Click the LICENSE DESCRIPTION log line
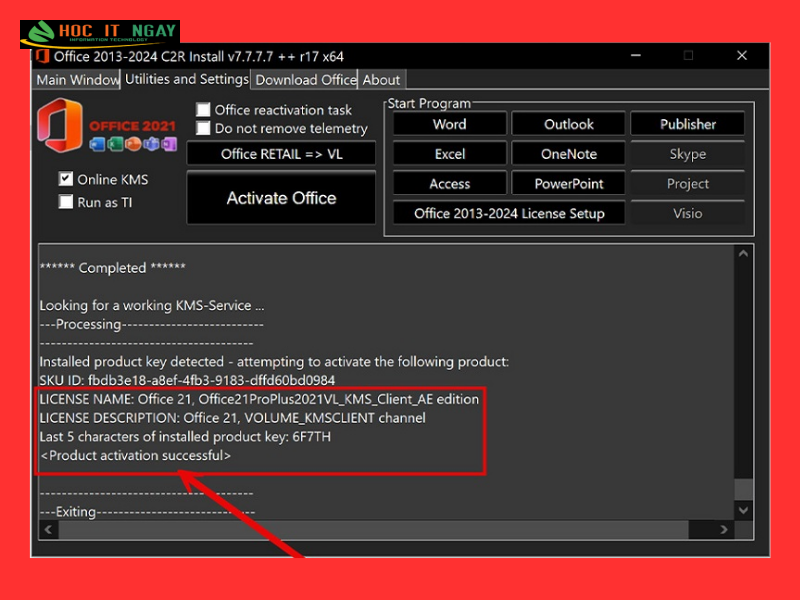The image size is (800, 600). tap(233, 418)
